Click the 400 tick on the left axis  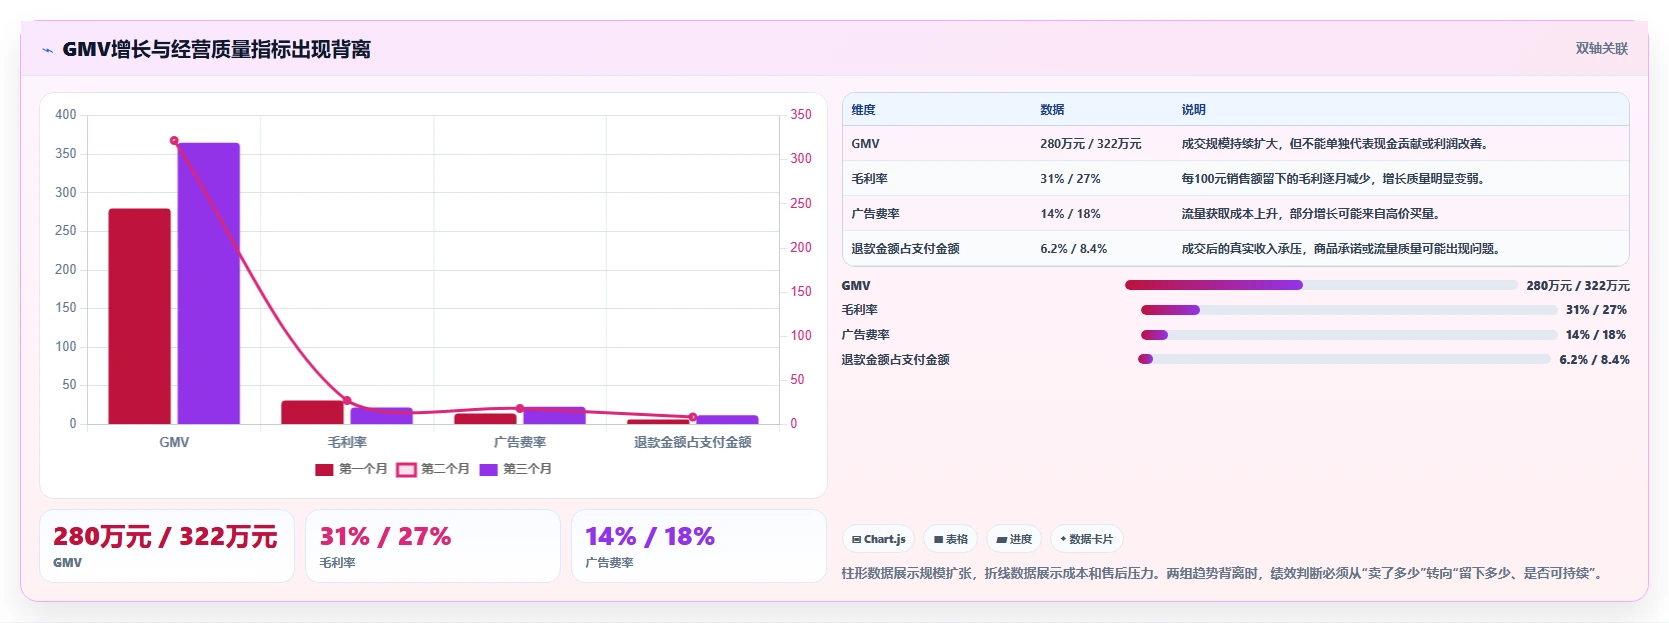tap(66, 115)
